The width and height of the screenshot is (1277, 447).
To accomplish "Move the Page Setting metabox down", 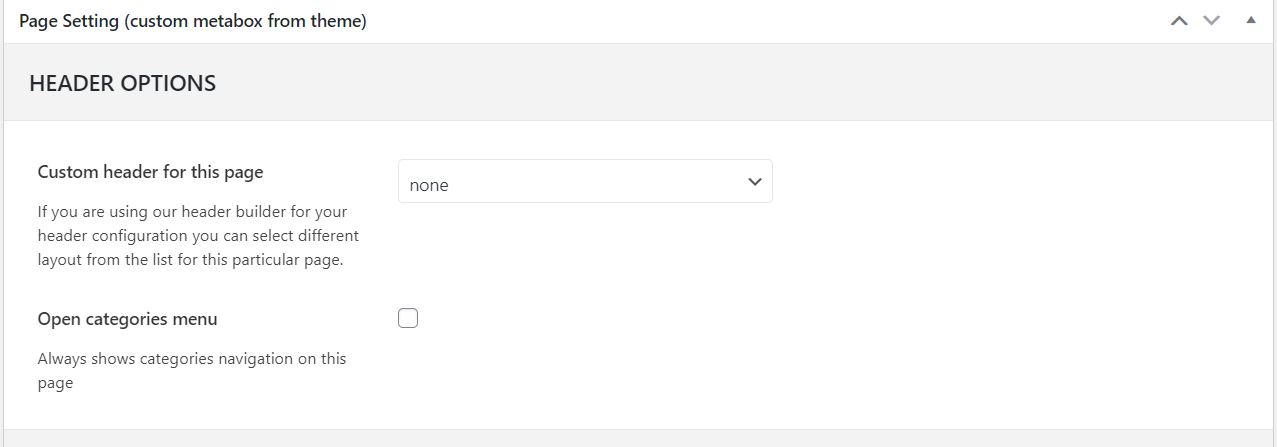I will 1211,21.
